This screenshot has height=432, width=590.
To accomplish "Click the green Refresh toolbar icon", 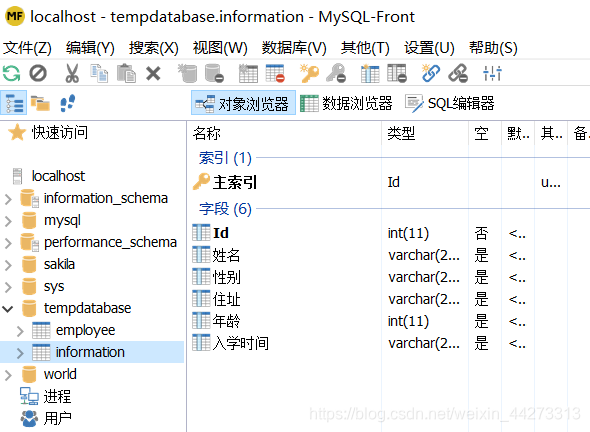I will tap(11, 73).
